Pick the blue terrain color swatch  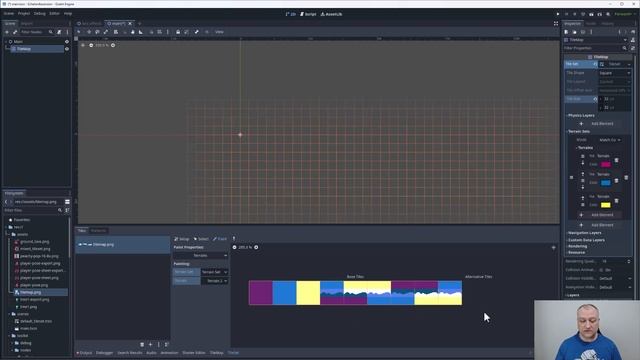coord(606,182)
